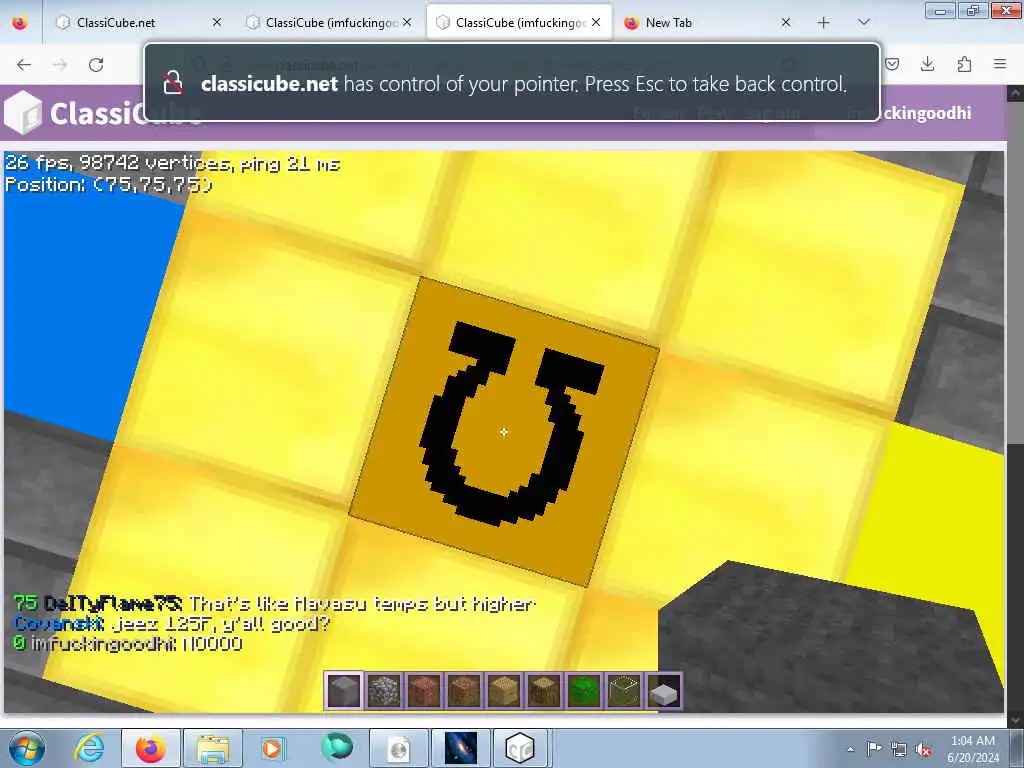The width and height of the screenshot is (1024, 768).
Task: Select the slab block in hotbar
Action: click(664, 690)
